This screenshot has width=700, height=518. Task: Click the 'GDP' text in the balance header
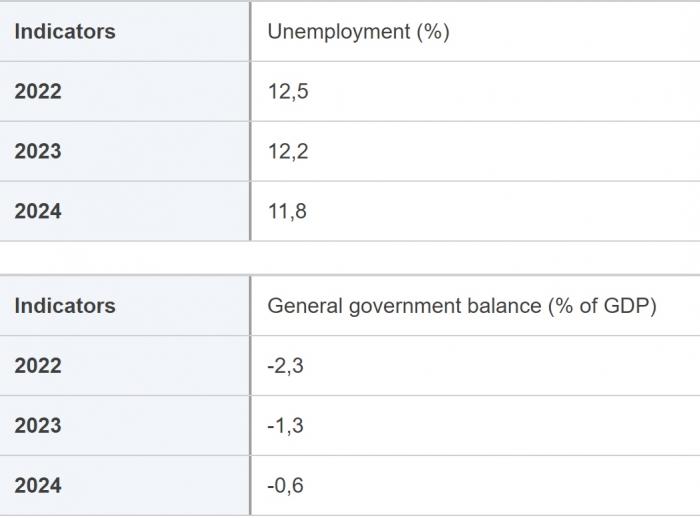point(627,306)
